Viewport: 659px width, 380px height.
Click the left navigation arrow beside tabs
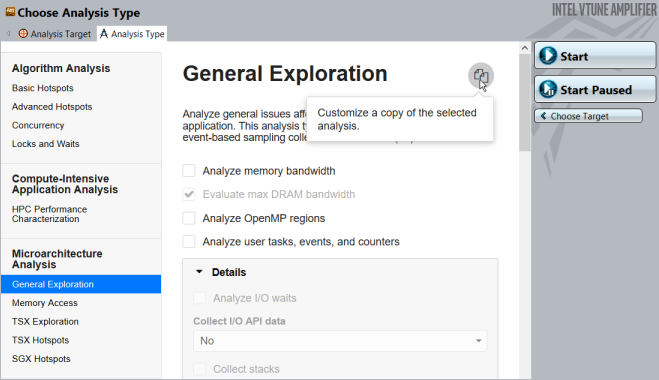tap(8, 34)
